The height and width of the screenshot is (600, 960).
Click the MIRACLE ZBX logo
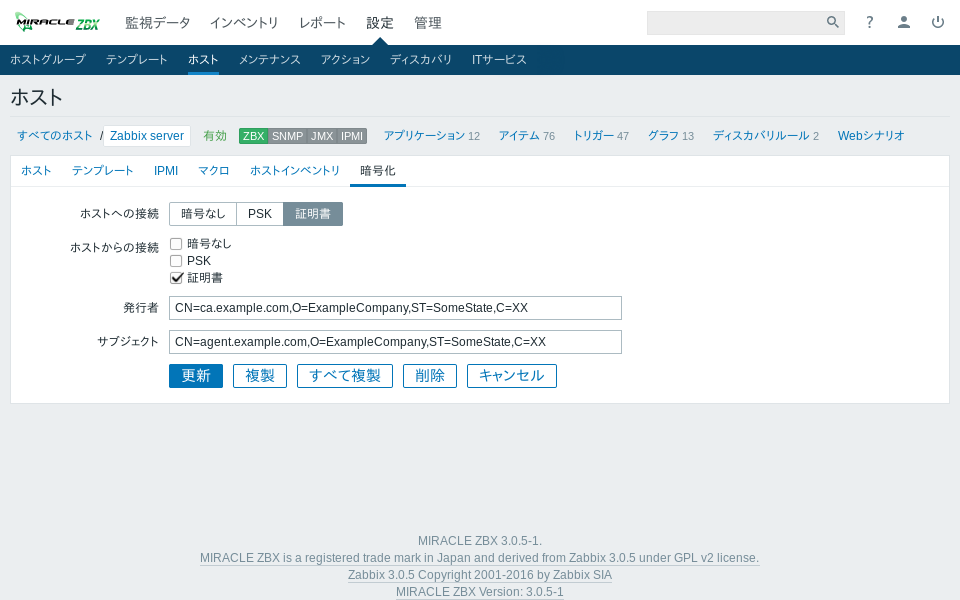(x=57, y=22)
